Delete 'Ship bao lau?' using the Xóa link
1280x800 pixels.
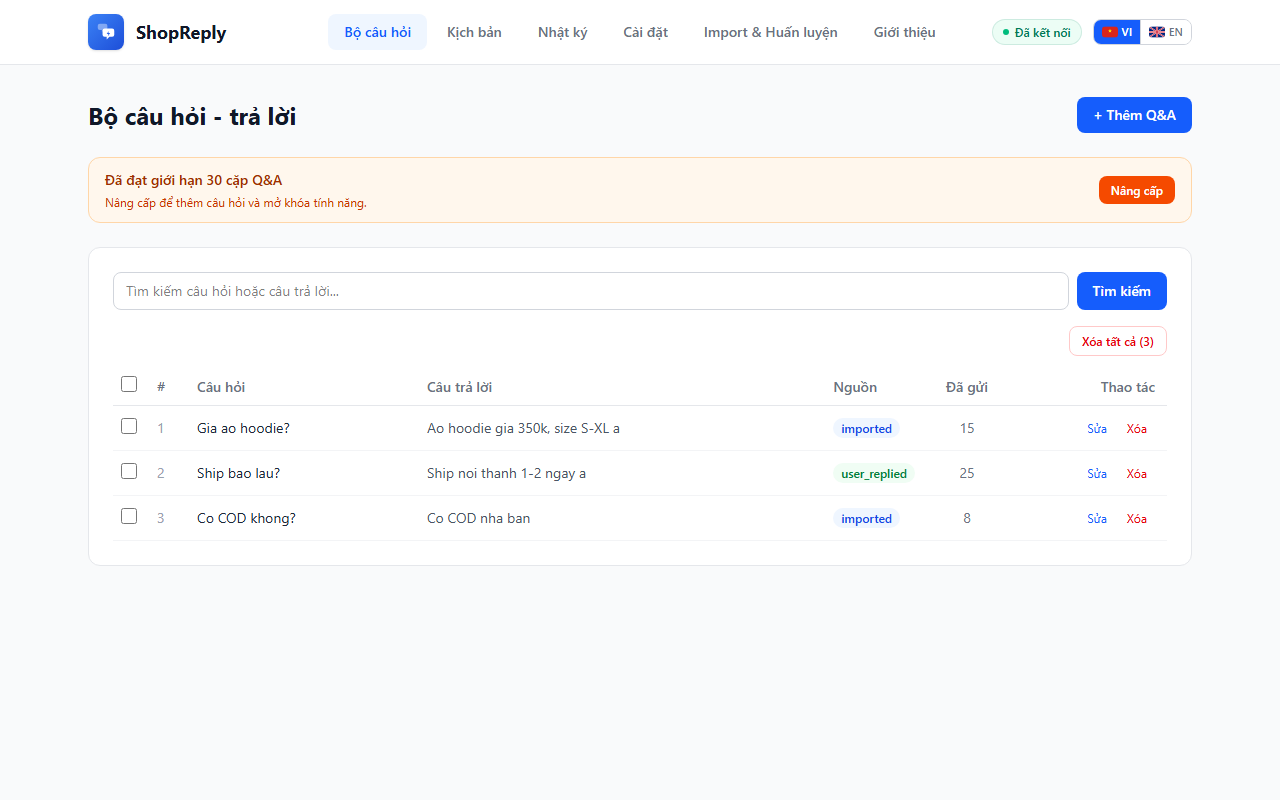(1136, 473)
